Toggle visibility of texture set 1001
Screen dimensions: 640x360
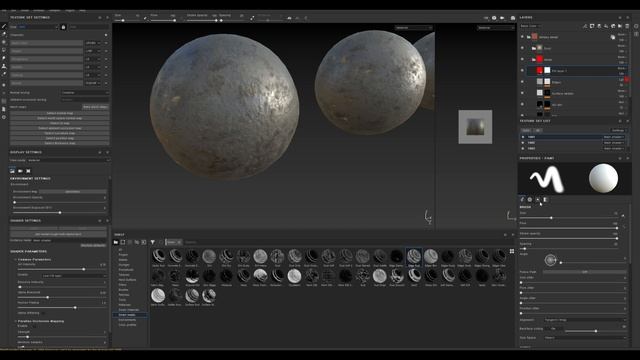(523, 137)
